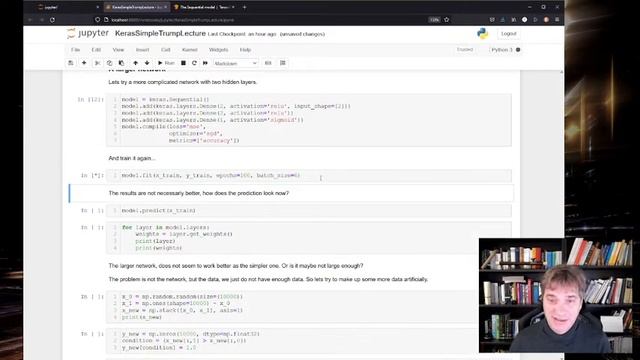
Task: Open a new browser tab with plus button
Action: (x=244, y=7)
